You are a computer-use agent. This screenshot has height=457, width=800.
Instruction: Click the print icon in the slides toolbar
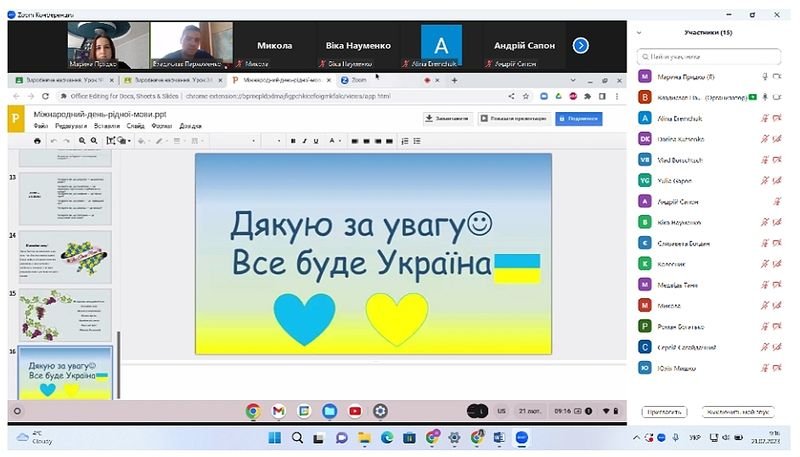(37, 141)
